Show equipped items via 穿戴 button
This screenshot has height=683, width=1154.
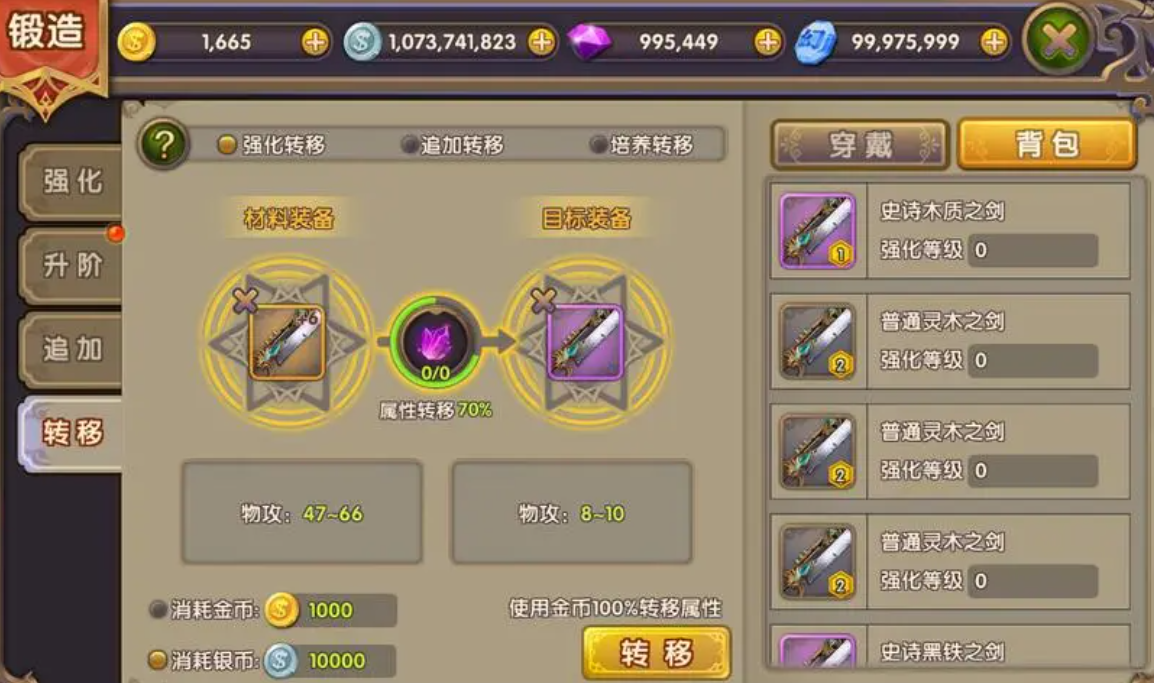coord(860,145)
